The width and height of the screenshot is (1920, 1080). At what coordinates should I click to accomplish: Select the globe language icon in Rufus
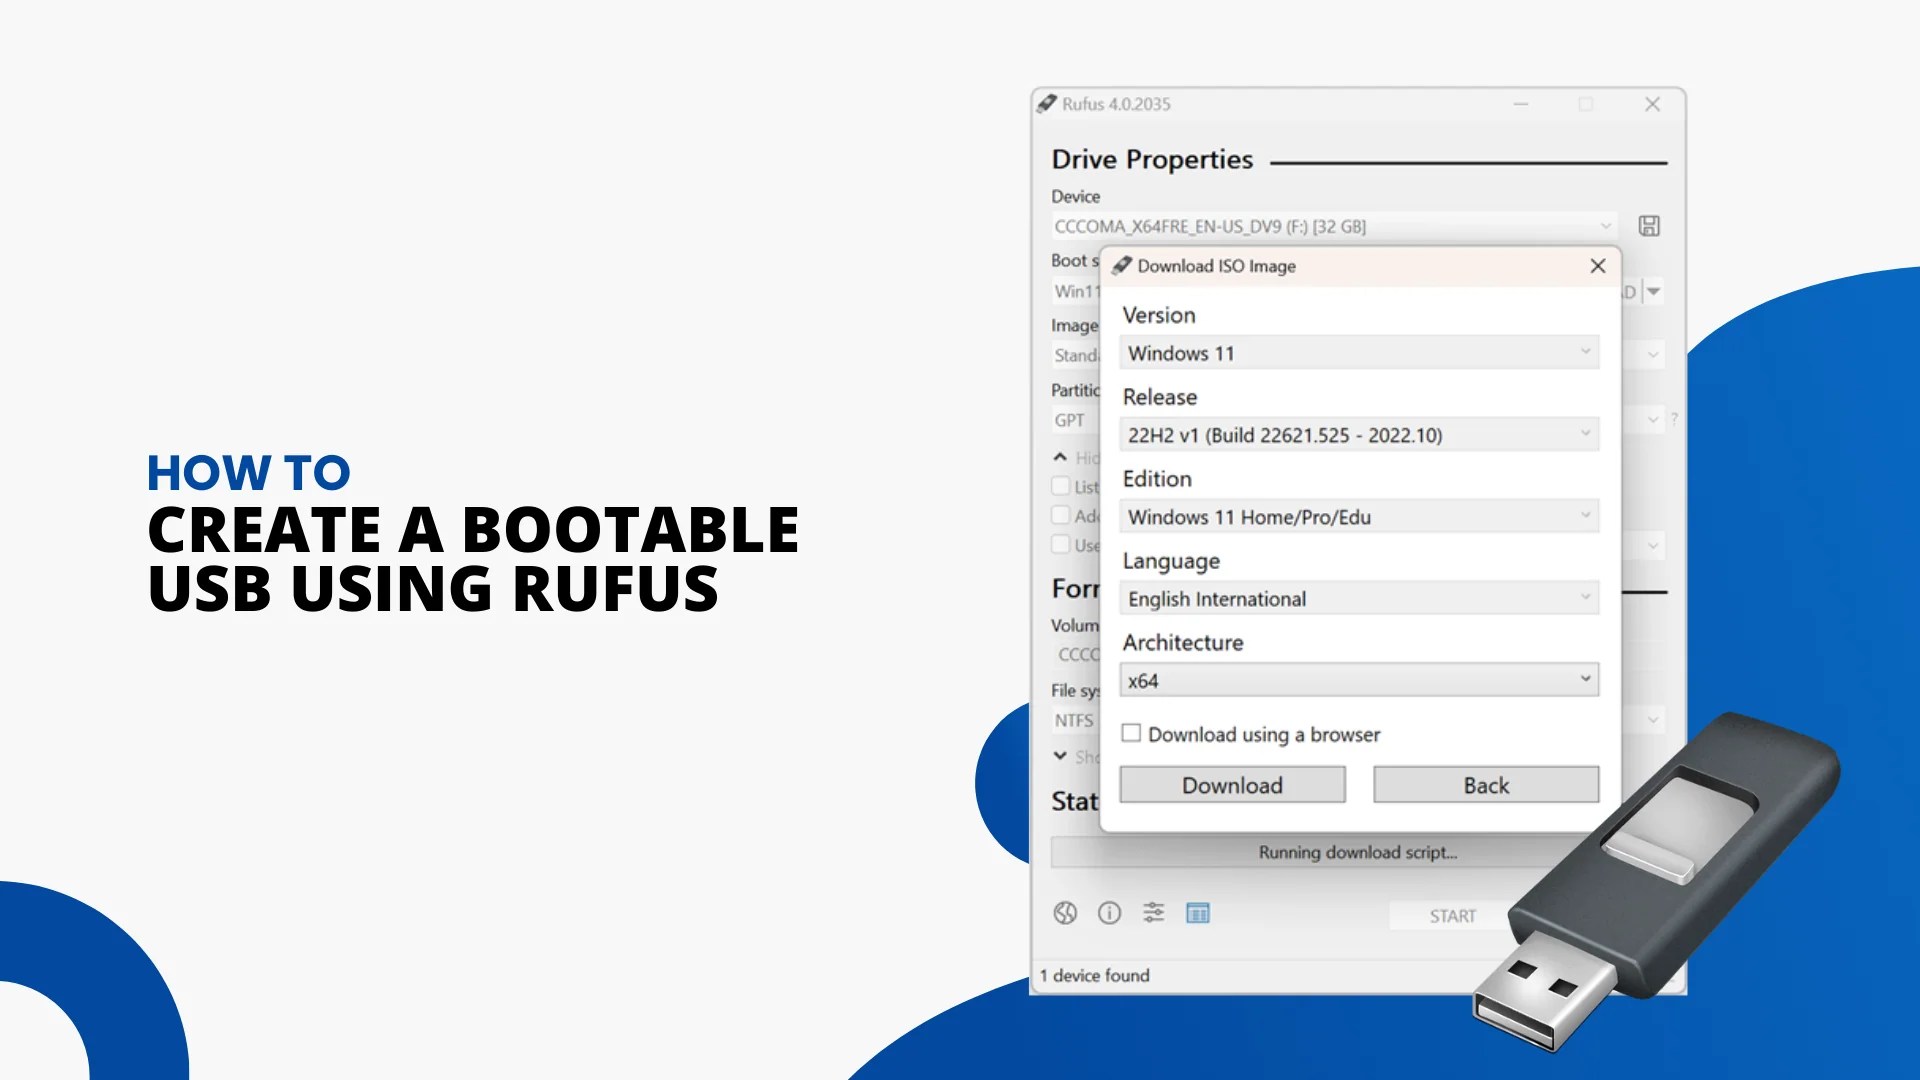tap(1065, 913)
